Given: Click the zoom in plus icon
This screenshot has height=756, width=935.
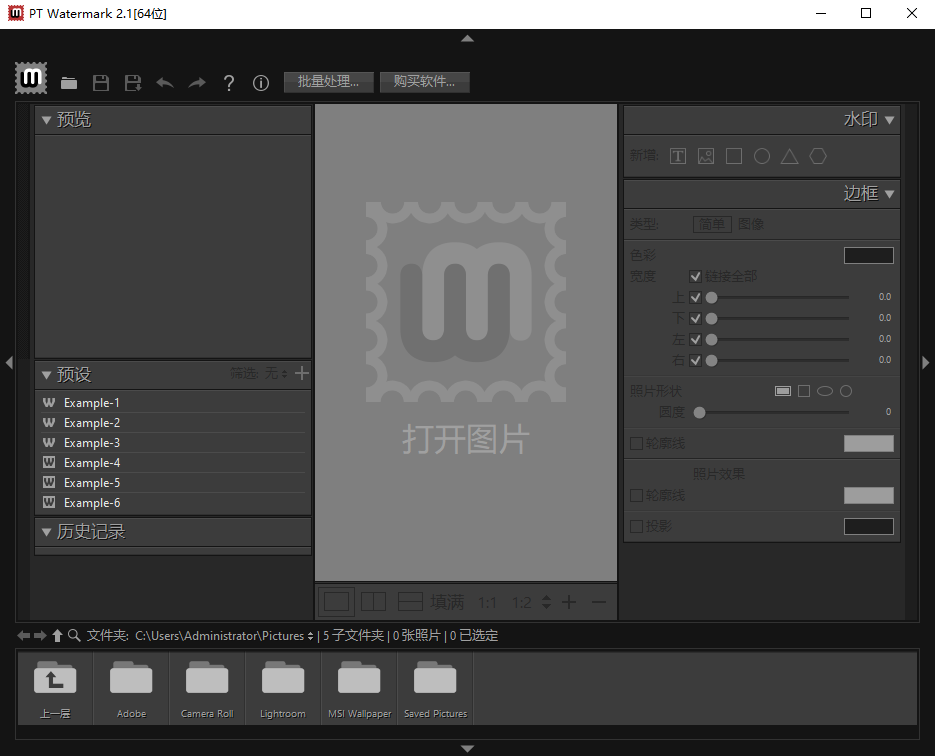Looking at the screenshot, I should click(569, 602).
